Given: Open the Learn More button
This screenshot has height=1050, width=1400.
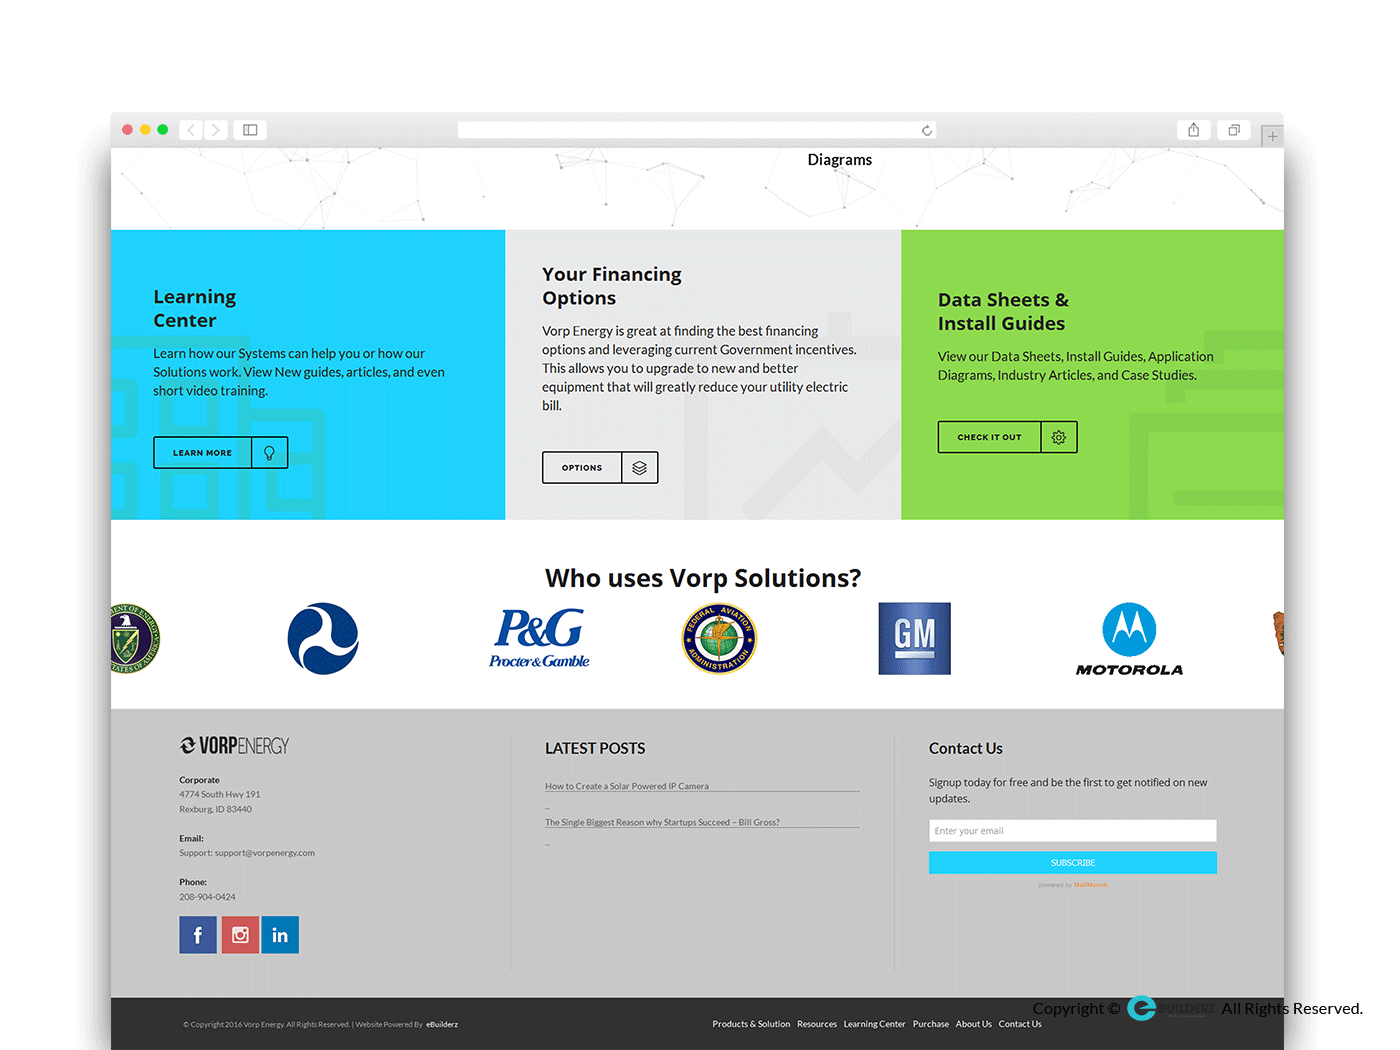Looking at the screenshot, I should click(x=221, y=453).
